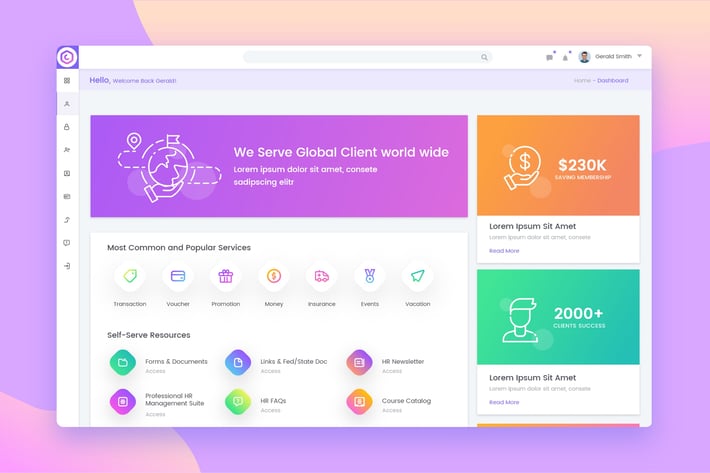710x473 pixels.
Task: Click the HR FAQs label
Action: (x=273, y=401)
